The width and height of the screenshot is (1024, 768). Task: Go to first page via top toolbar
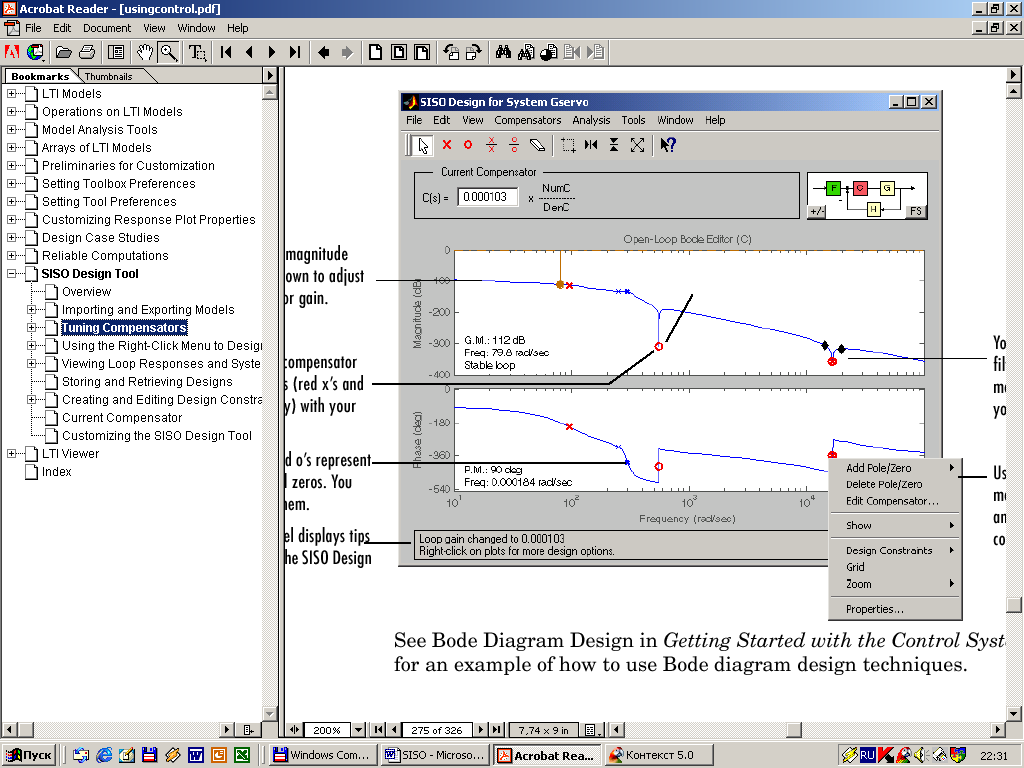point(226,52)
